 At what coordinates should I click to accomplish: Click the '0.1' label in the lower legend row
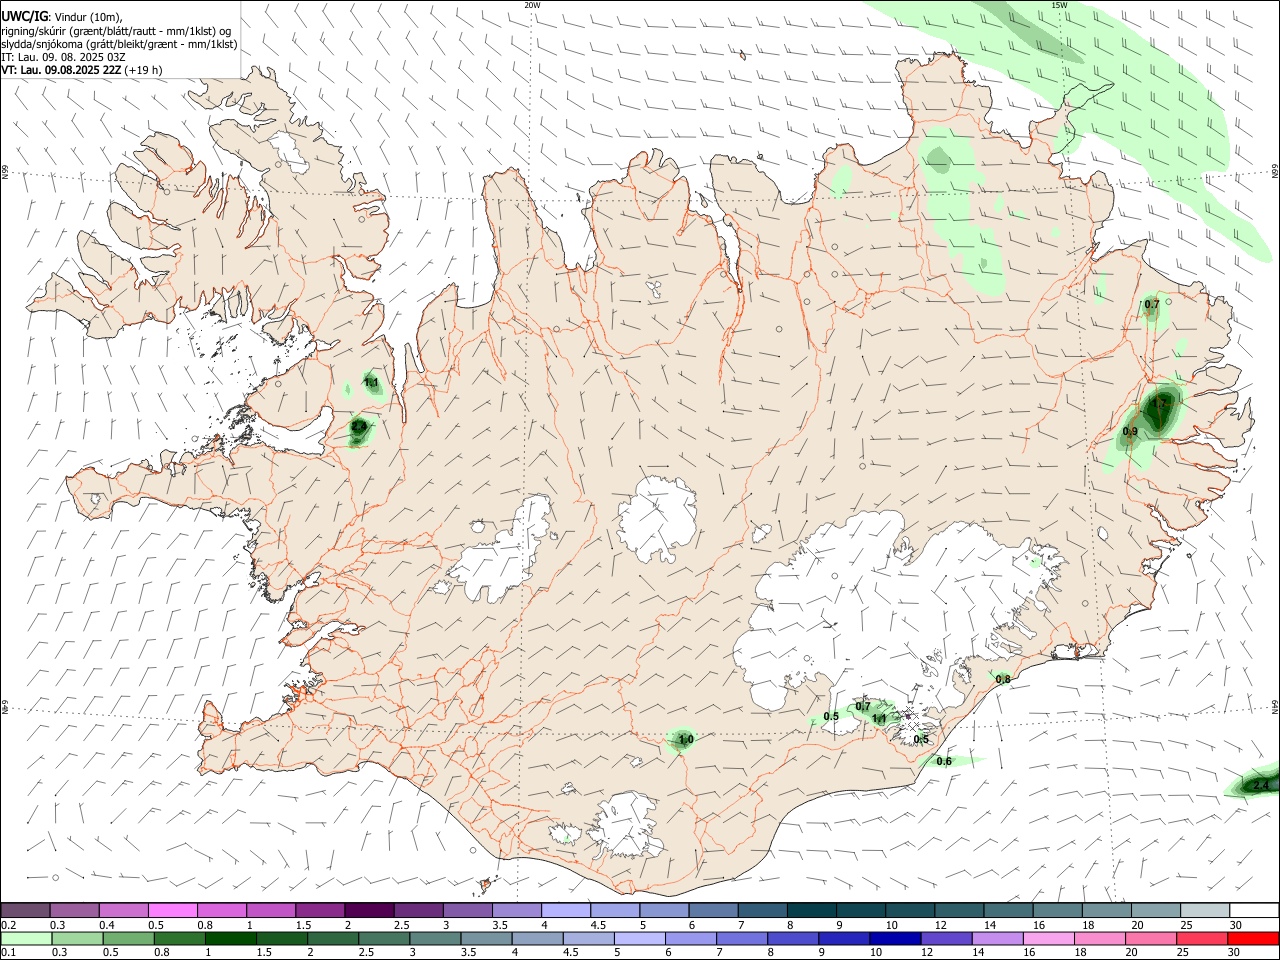coord(8,953)
